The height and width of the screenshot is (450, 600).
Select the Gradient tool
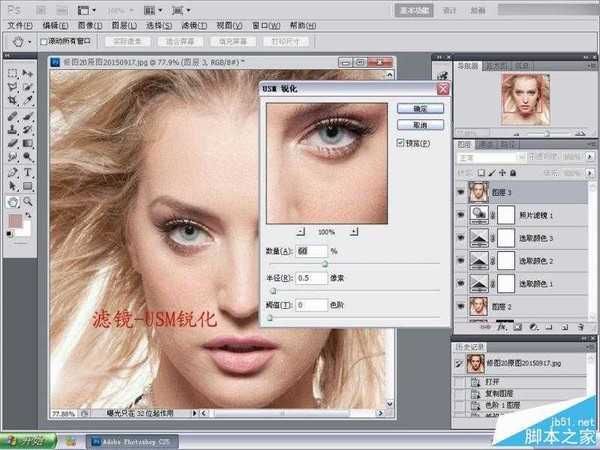pyautogui.click(x=28, y=143)
